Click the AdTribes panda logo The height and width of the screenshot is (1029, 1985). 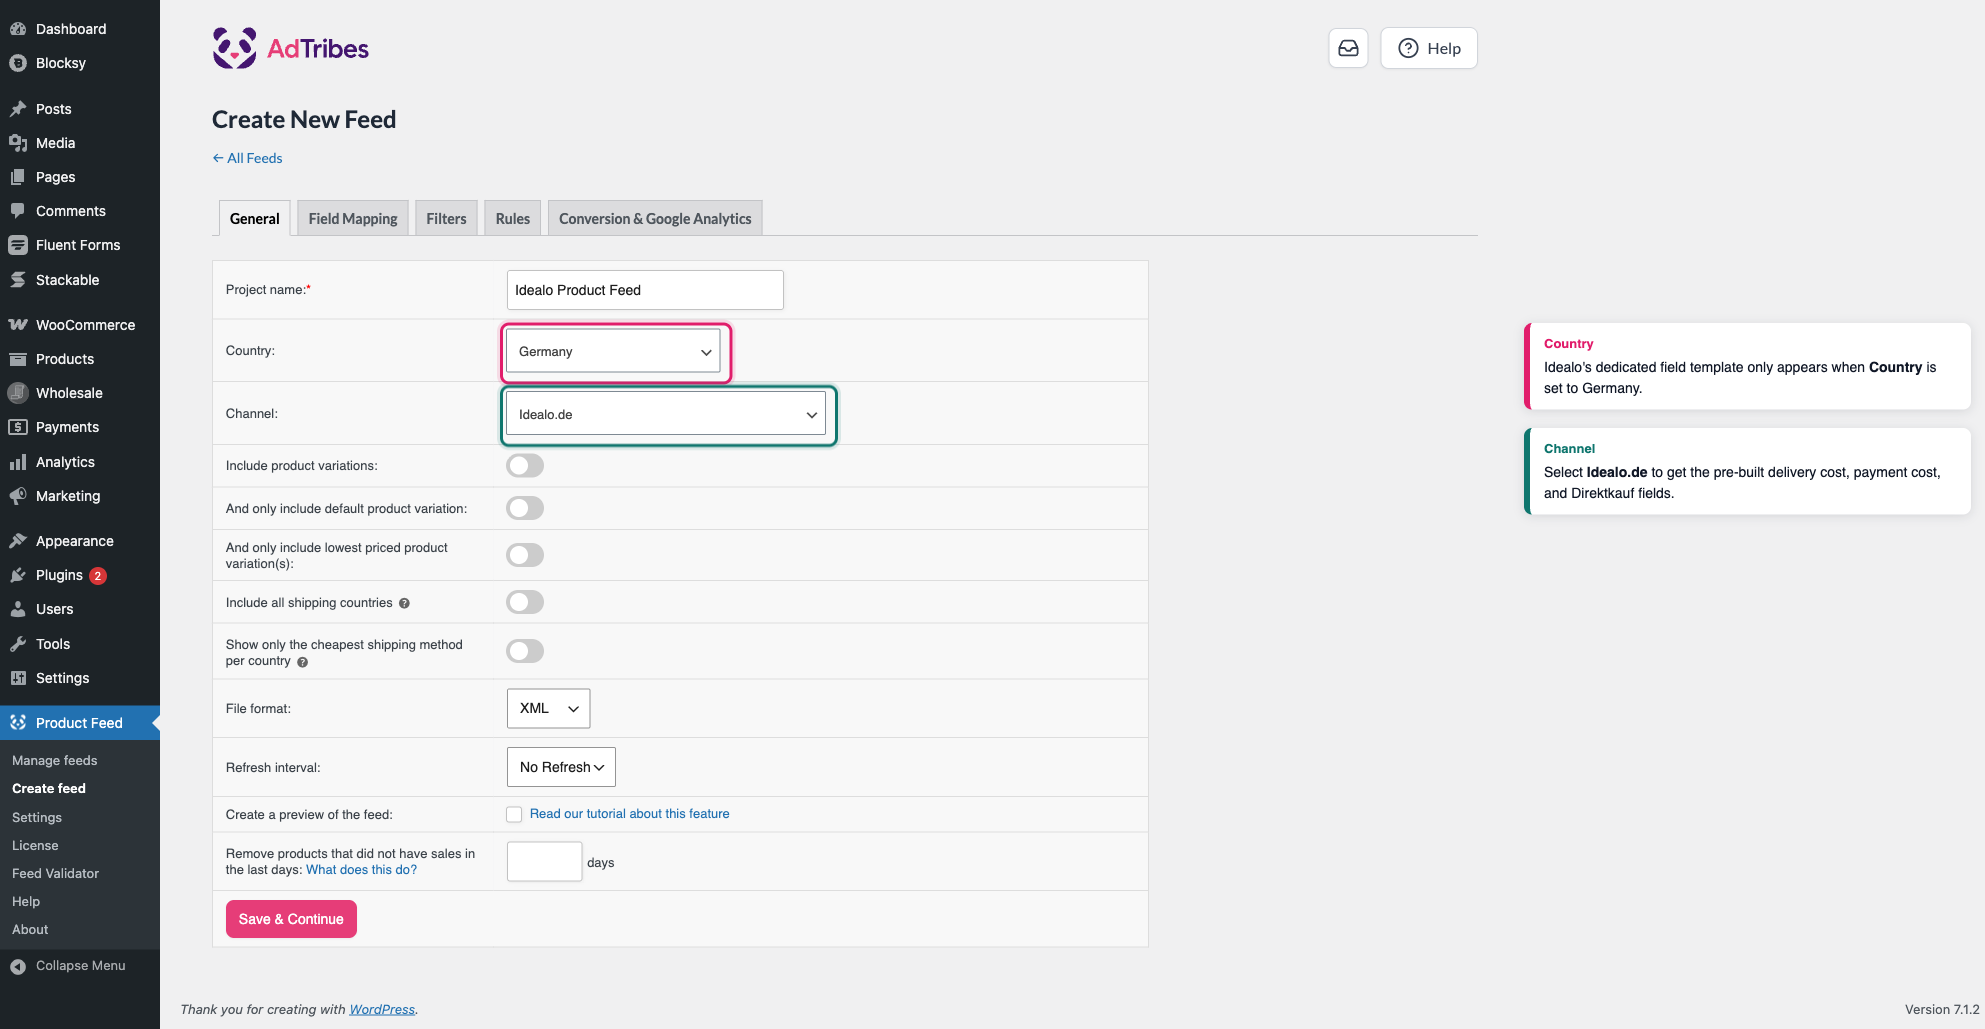click(235, 48)
